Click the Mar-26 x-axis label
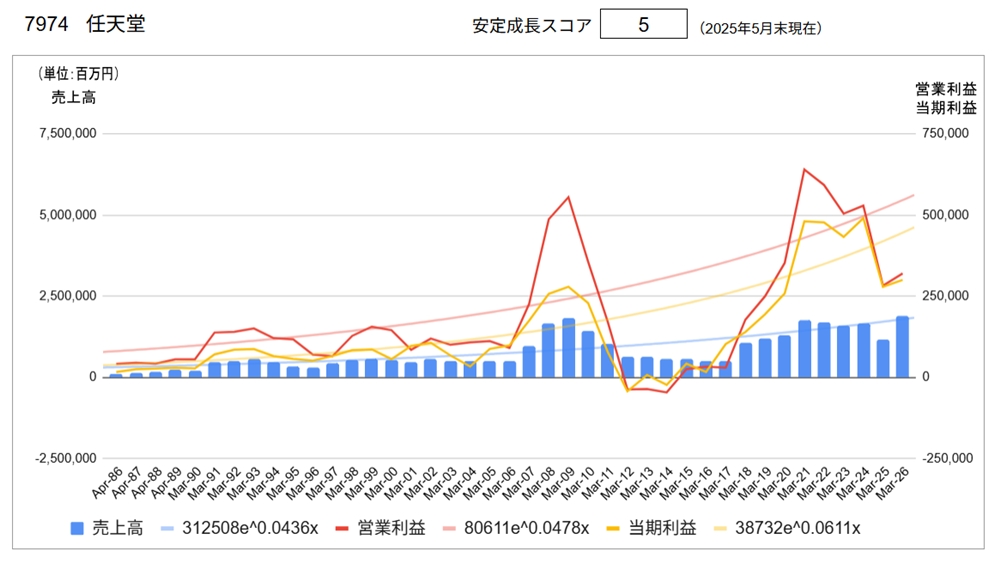Screen dimensions: 1000x563 point(893,483)
